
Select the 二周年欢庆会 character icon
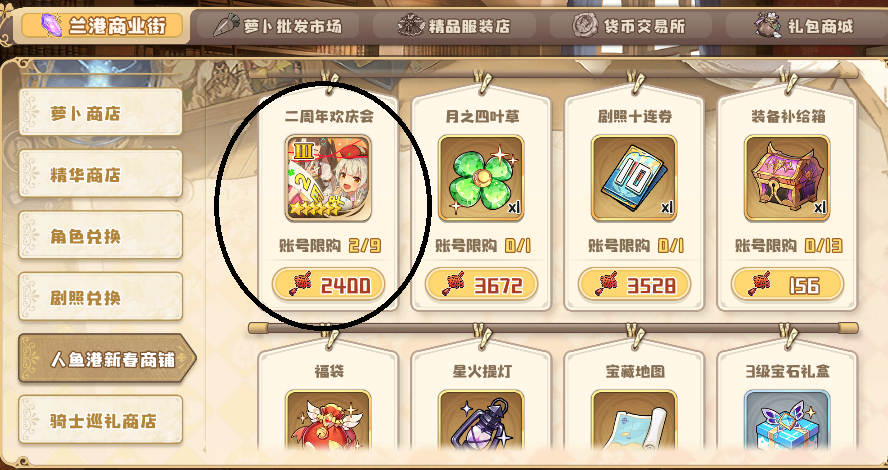tap(328, 178)
